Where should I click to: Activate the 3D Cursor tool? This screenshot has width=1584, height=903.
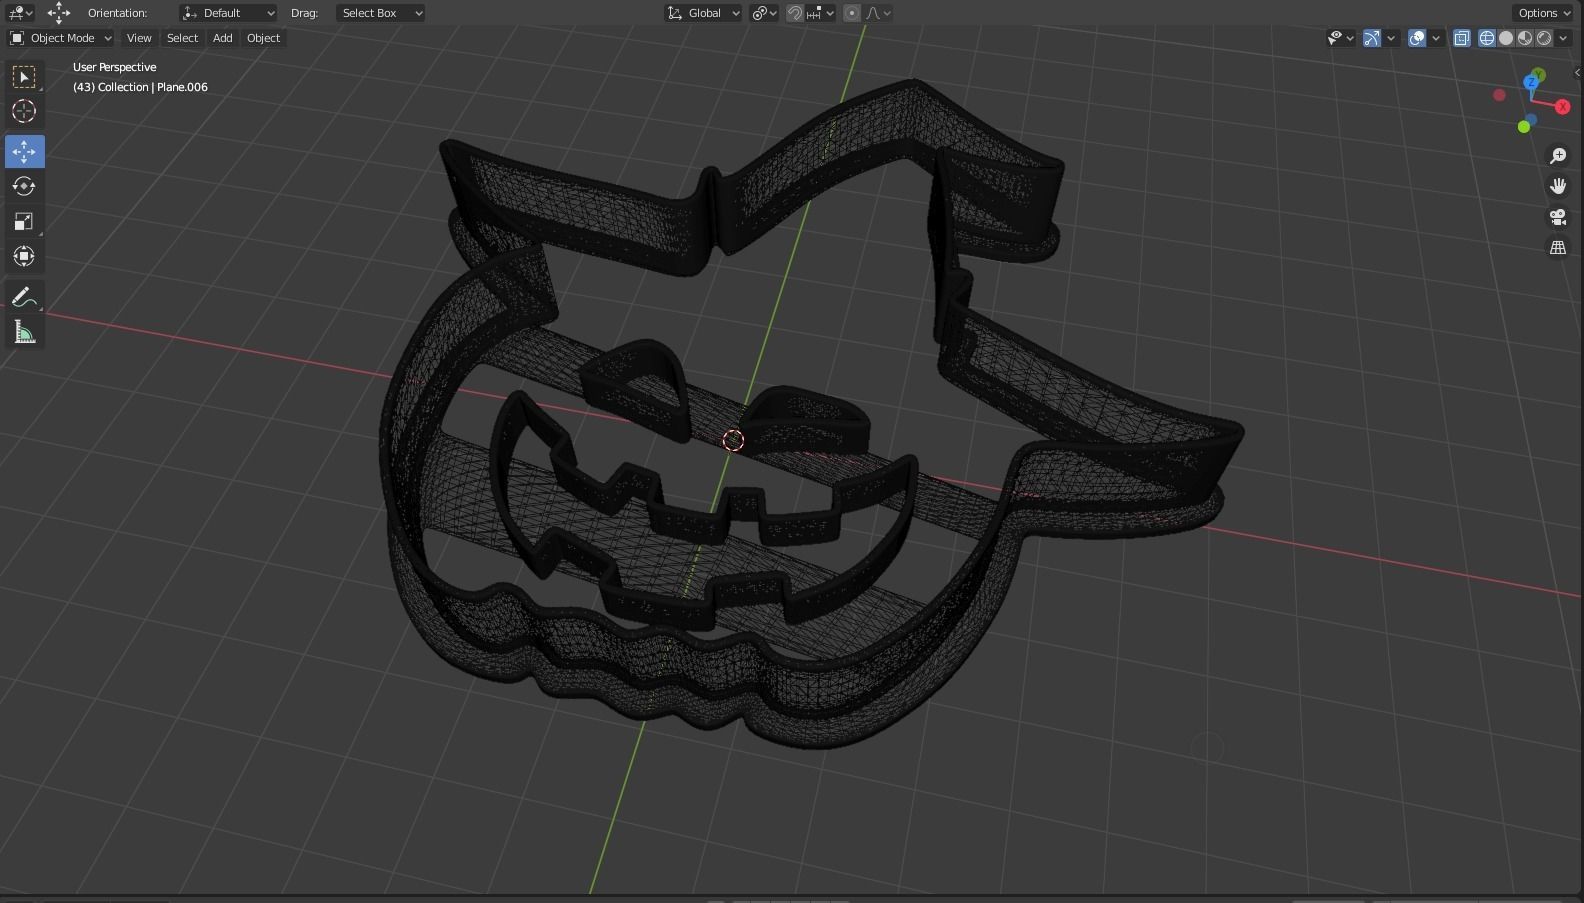[x=24, y=112]
